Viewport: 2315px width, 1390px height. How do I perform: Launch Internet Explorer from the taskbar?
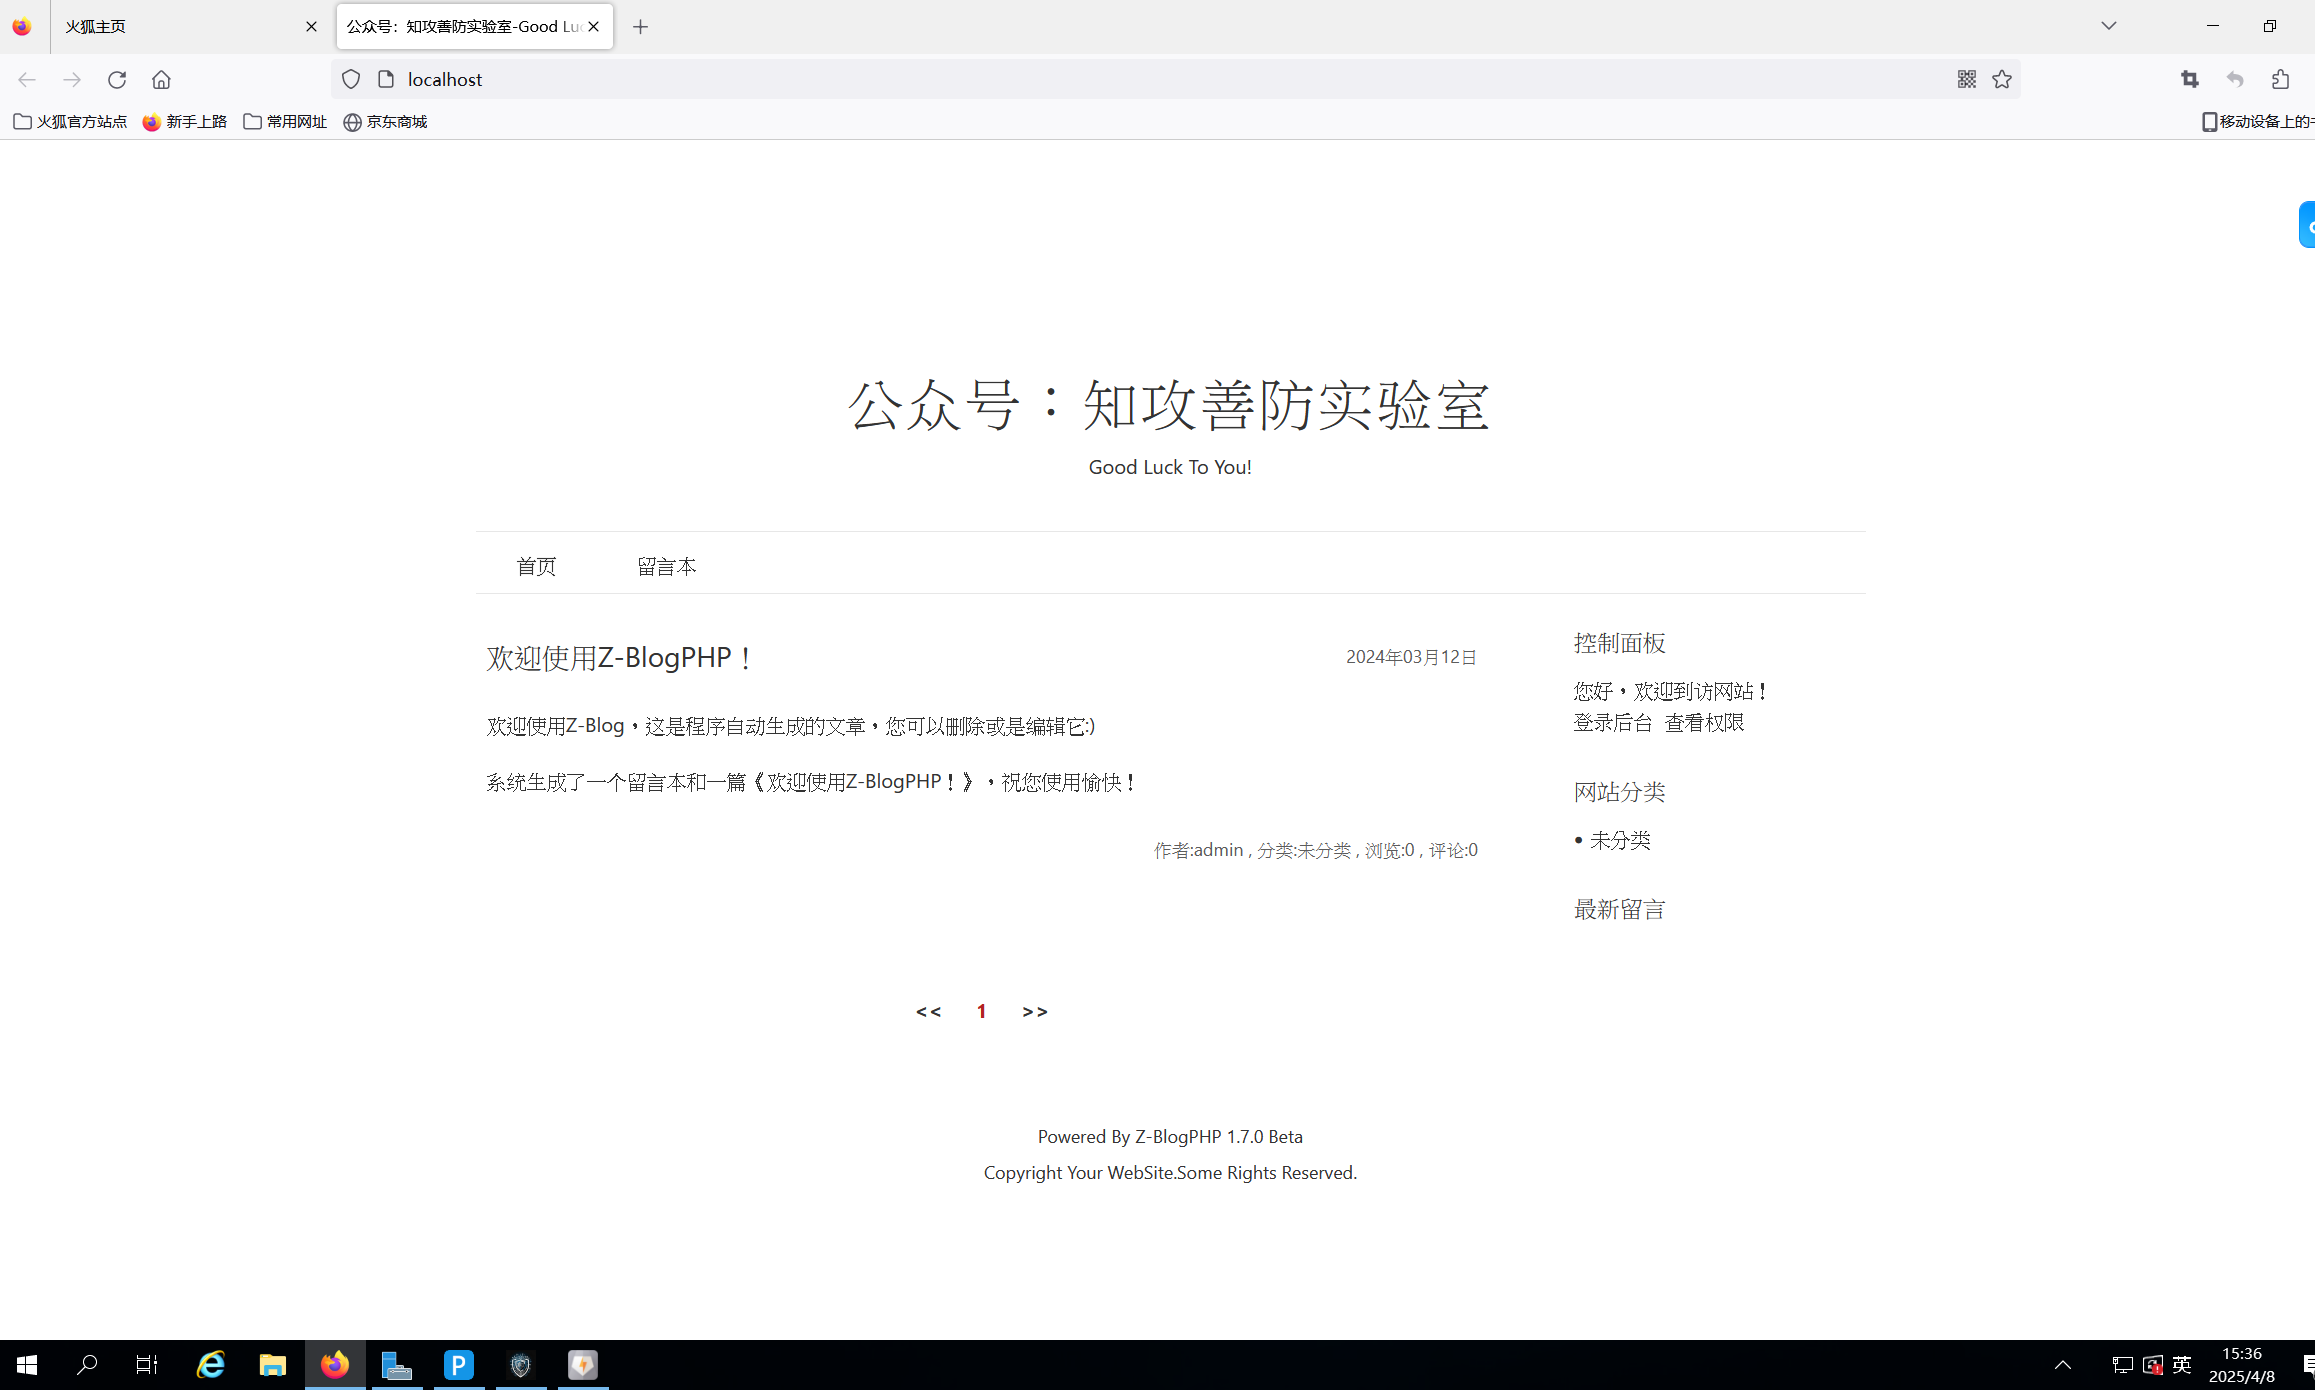(x=210, y=1364)
